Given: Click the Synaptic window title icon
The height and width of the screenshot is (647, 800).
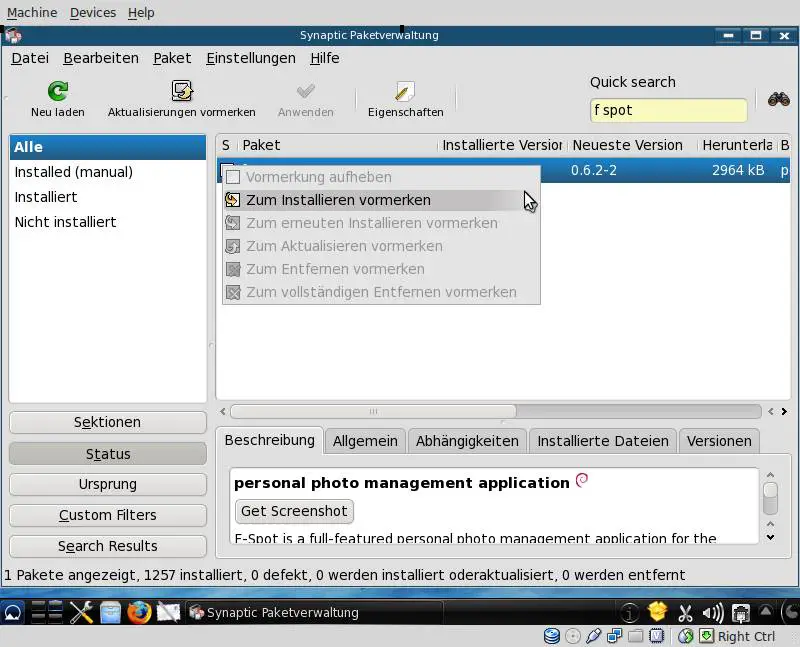Looking at the screenshot, I should [x=13, y=36].
